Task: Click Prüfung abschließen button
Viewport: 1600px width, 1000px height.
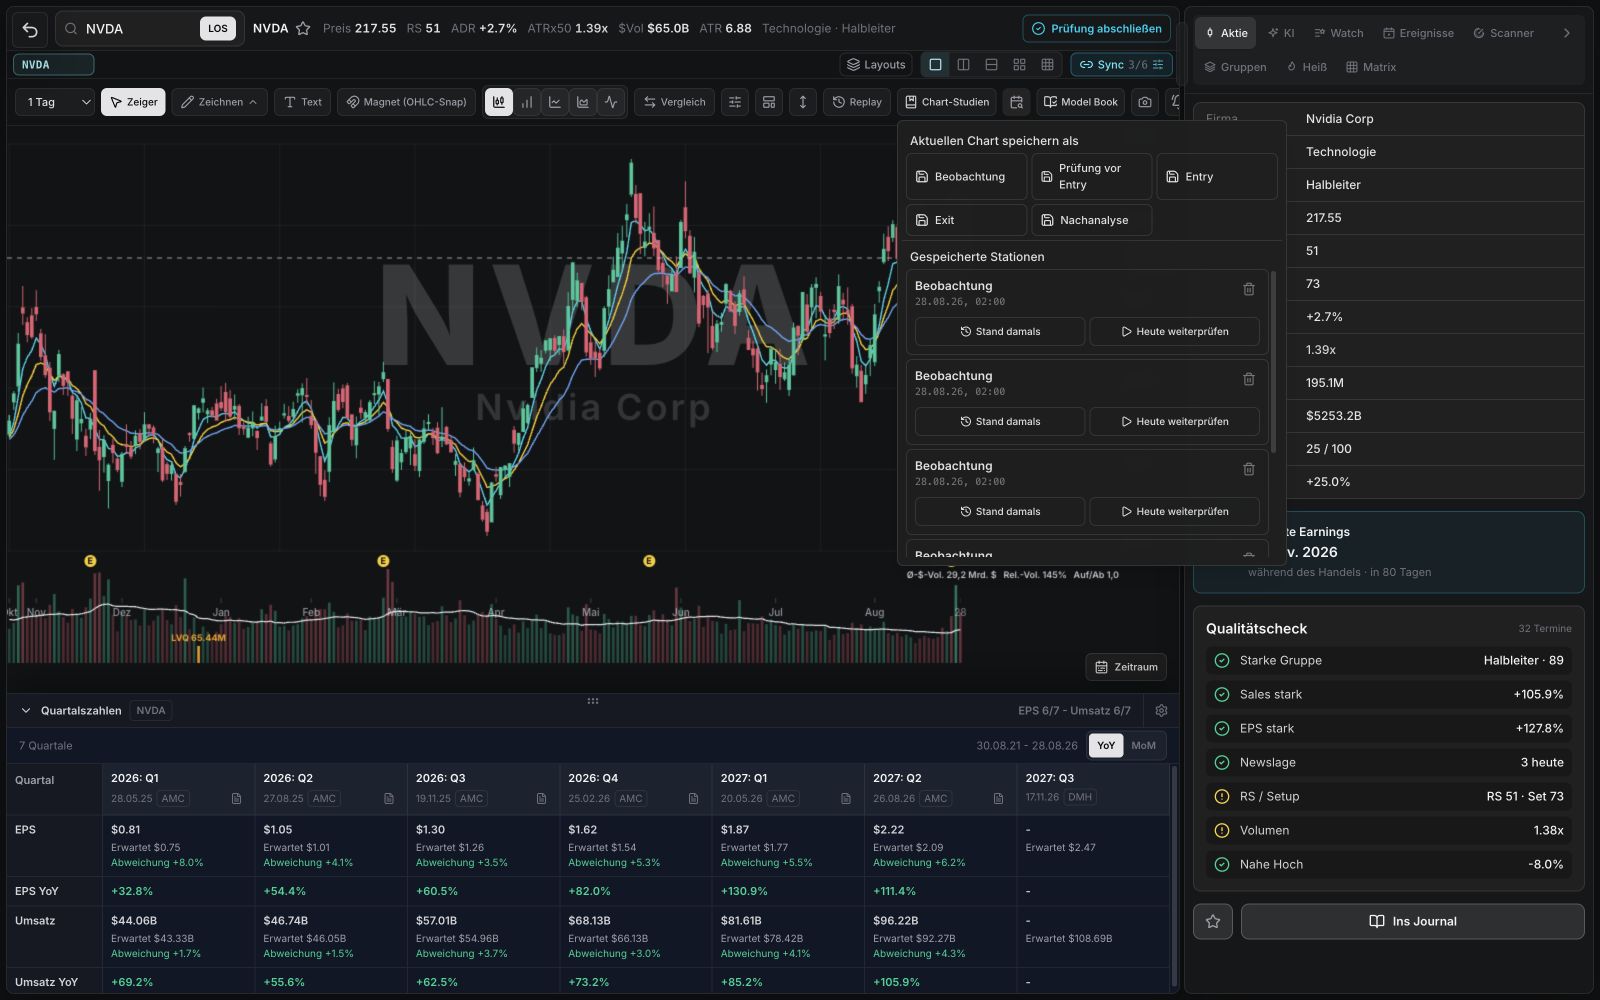Action: click(1097, 29)
